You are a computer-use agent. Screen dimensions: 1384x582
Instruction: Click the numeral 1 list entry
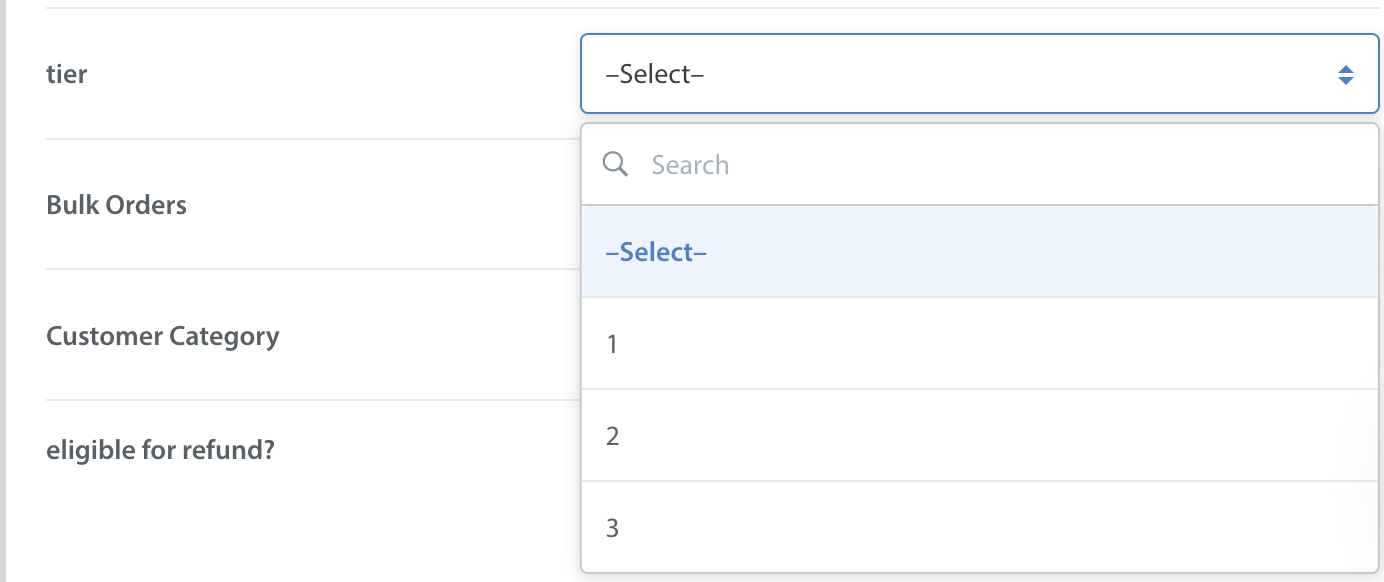click(612, 344)
